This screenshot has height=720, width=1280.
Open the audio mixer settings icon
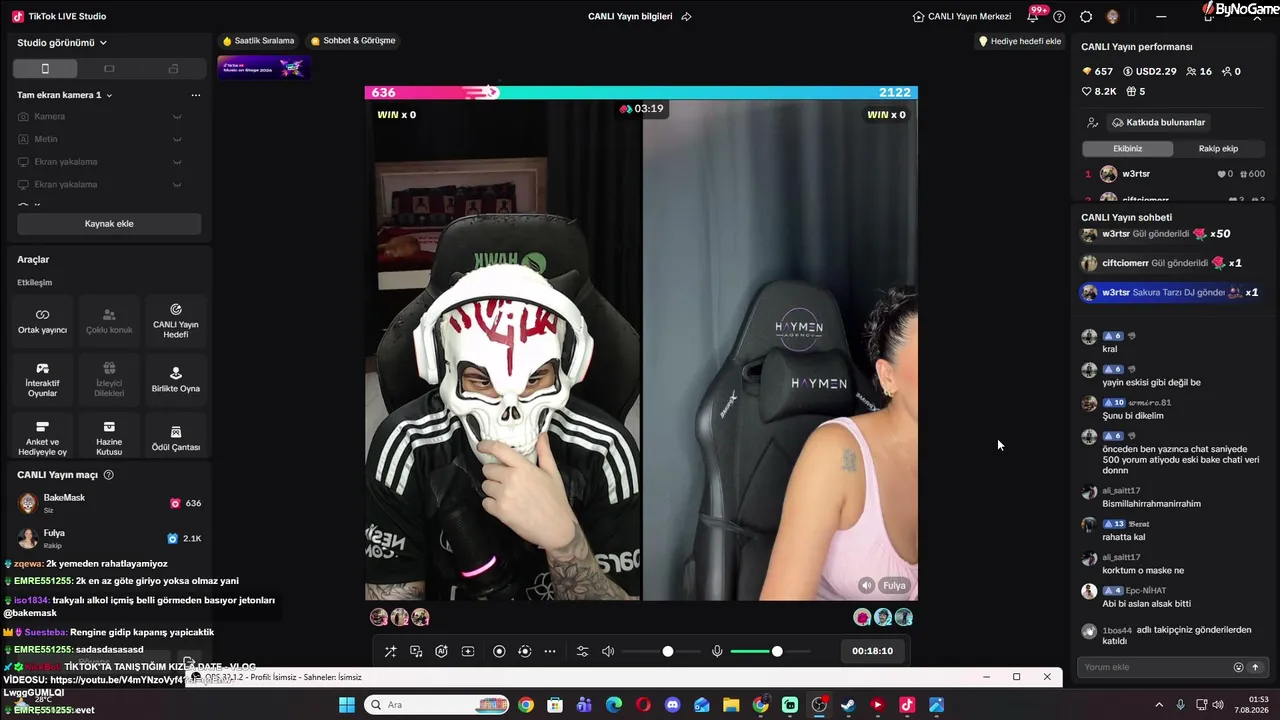[583, 651]
